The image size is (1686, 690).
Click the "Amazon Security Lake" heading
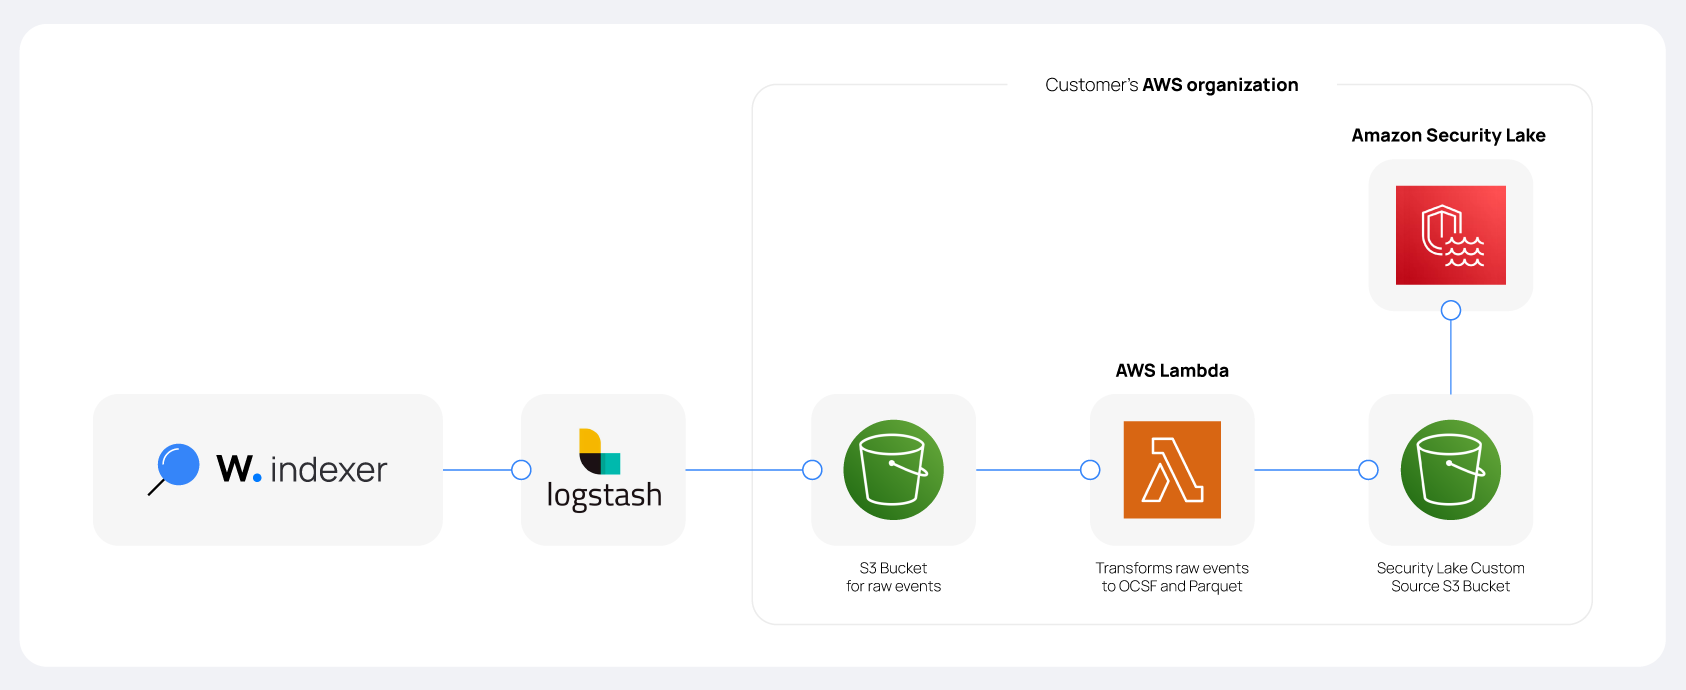coord(1448,135)
